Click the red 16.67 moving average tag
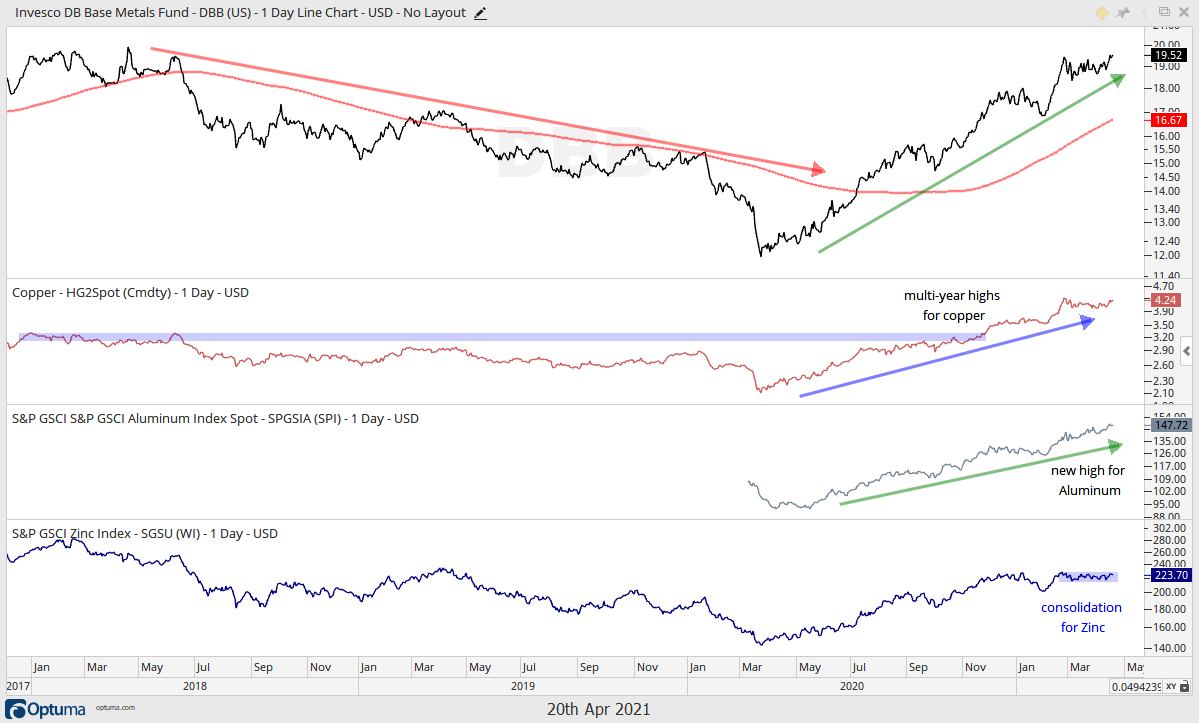The width and height of the screenshot is (1199, 723). click(1168, 120)
